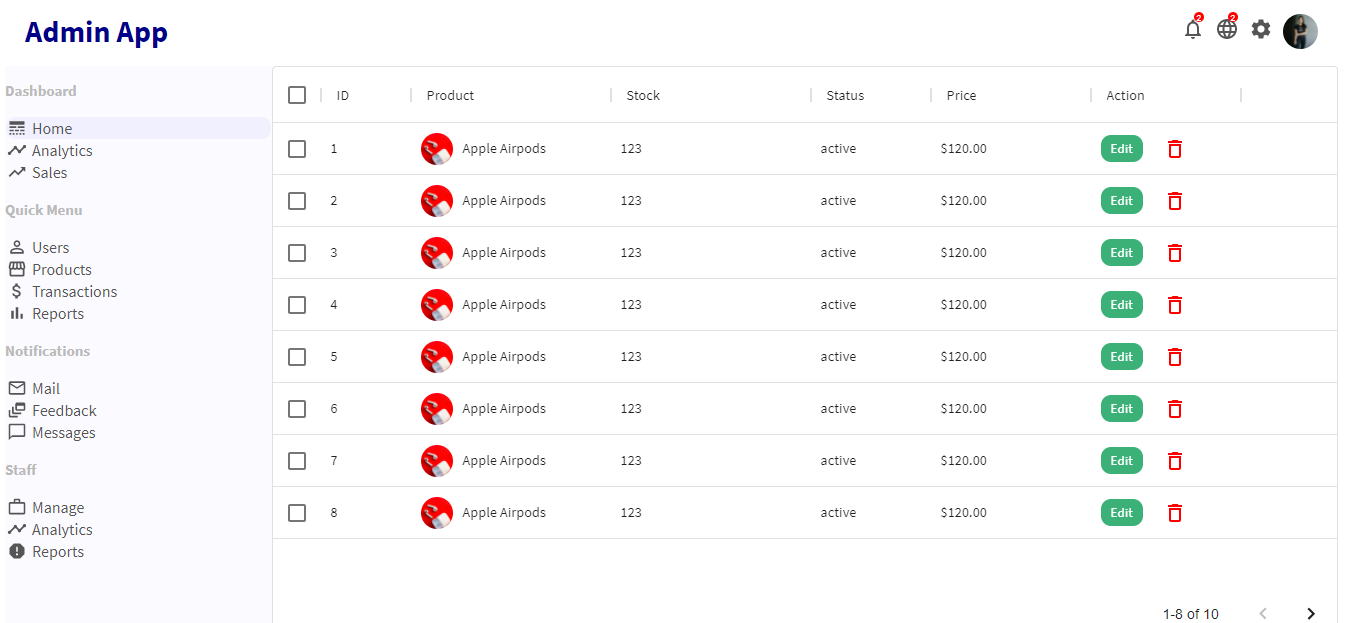1346x623 pixels.
Task: Open Reports in Quick Menu
Action: click(137, 314)
